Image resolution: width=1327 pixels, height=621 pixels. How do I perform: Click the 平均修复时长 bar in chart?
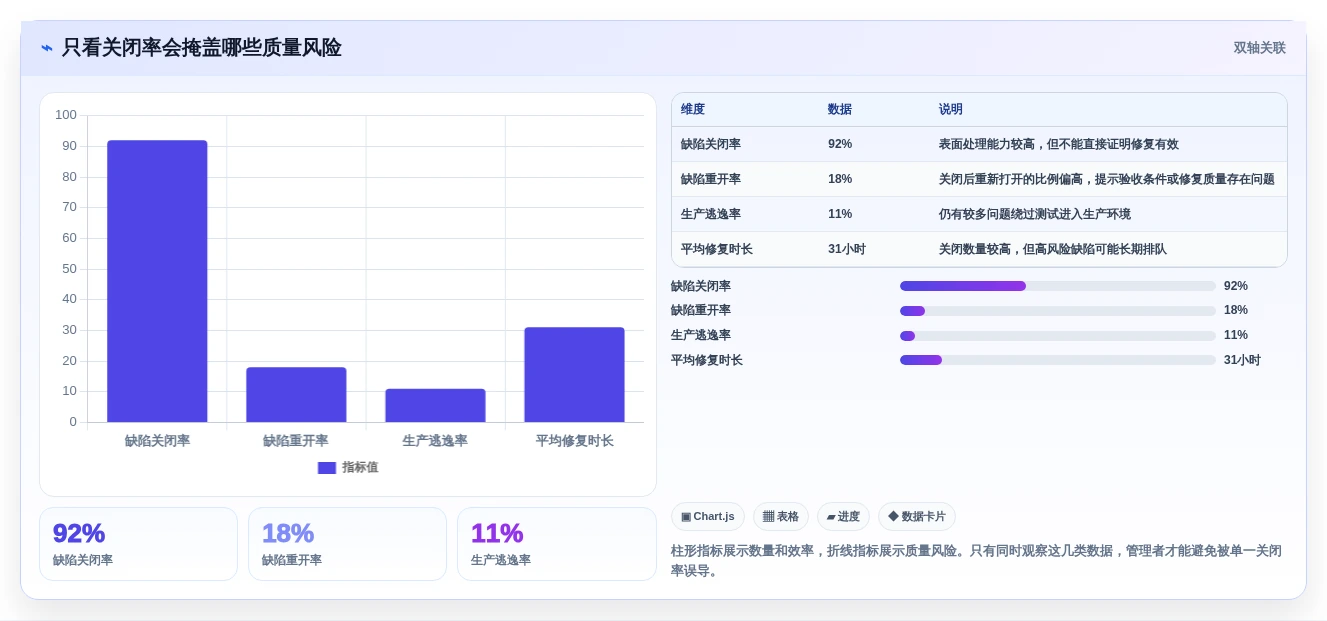(x=574, y=375)
